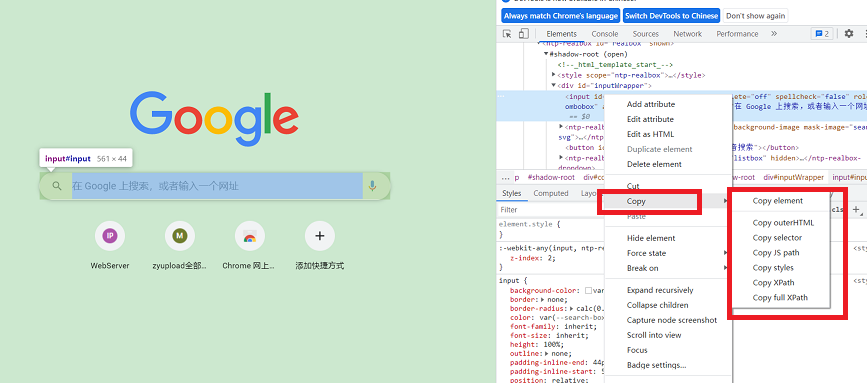This screenshot has width=867, height=383.
Task: Click the breadcrumb ellipsis at left
Action: pos(505,177)
